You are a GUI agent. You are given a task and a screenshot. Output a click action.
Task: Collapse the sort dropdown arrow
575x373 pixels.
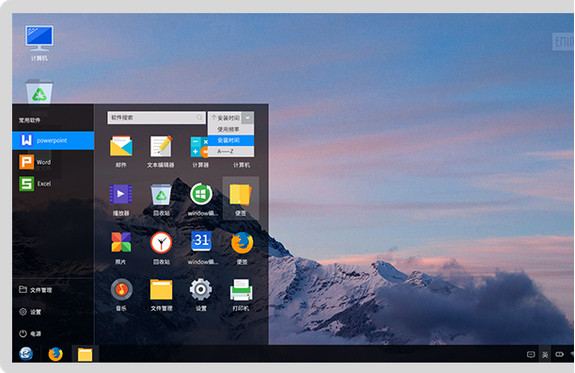[x=248, y=118]
